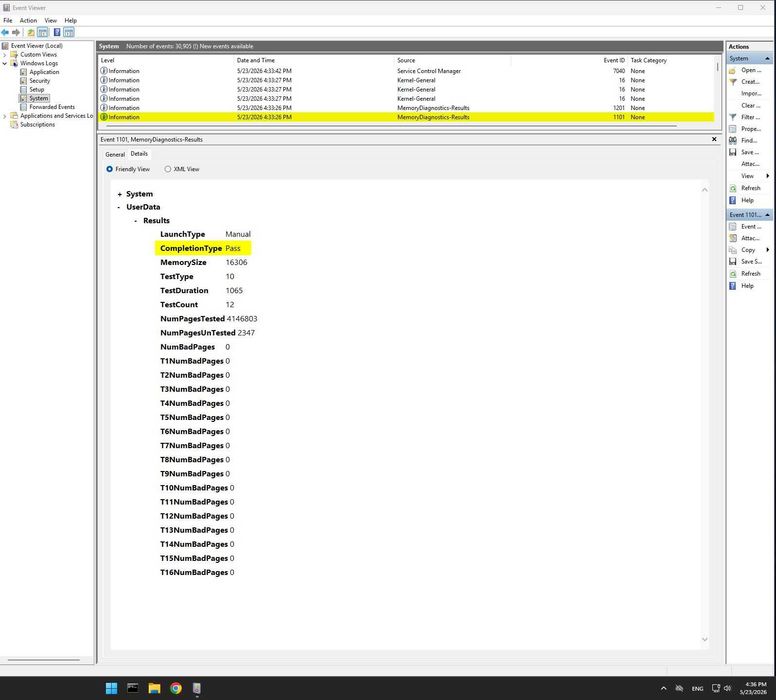
Task: Open File Explorer from the taskbar
Action: 154,688
